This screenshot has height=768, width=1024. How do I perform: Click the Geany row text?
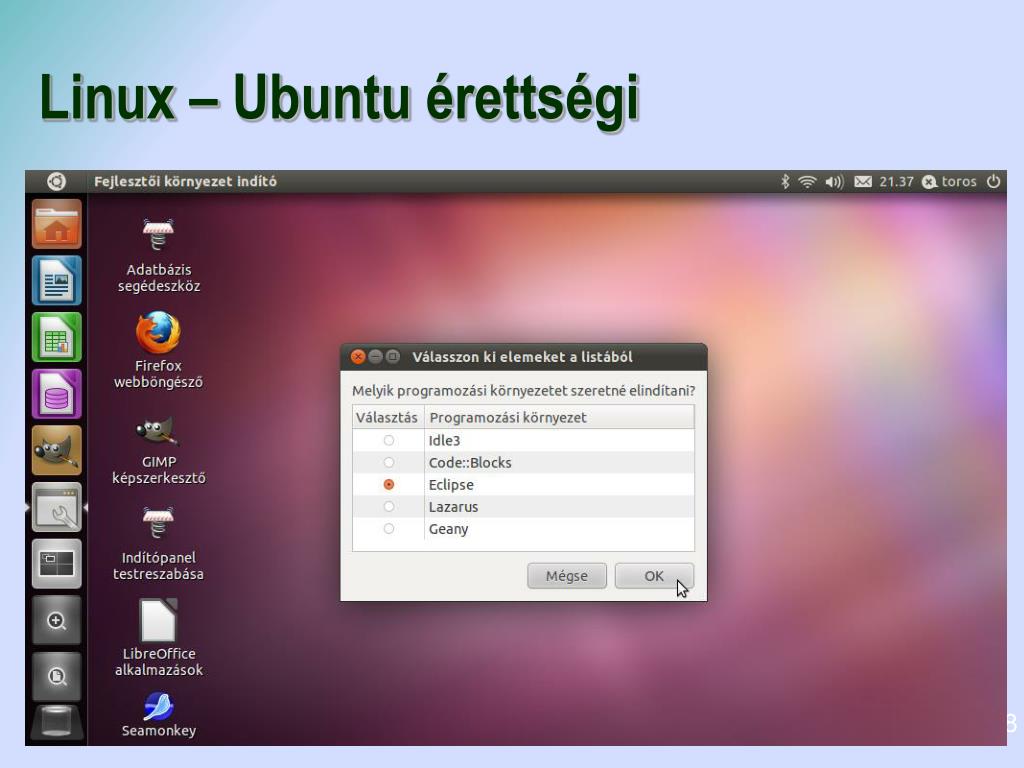click(x=448, y=529)
